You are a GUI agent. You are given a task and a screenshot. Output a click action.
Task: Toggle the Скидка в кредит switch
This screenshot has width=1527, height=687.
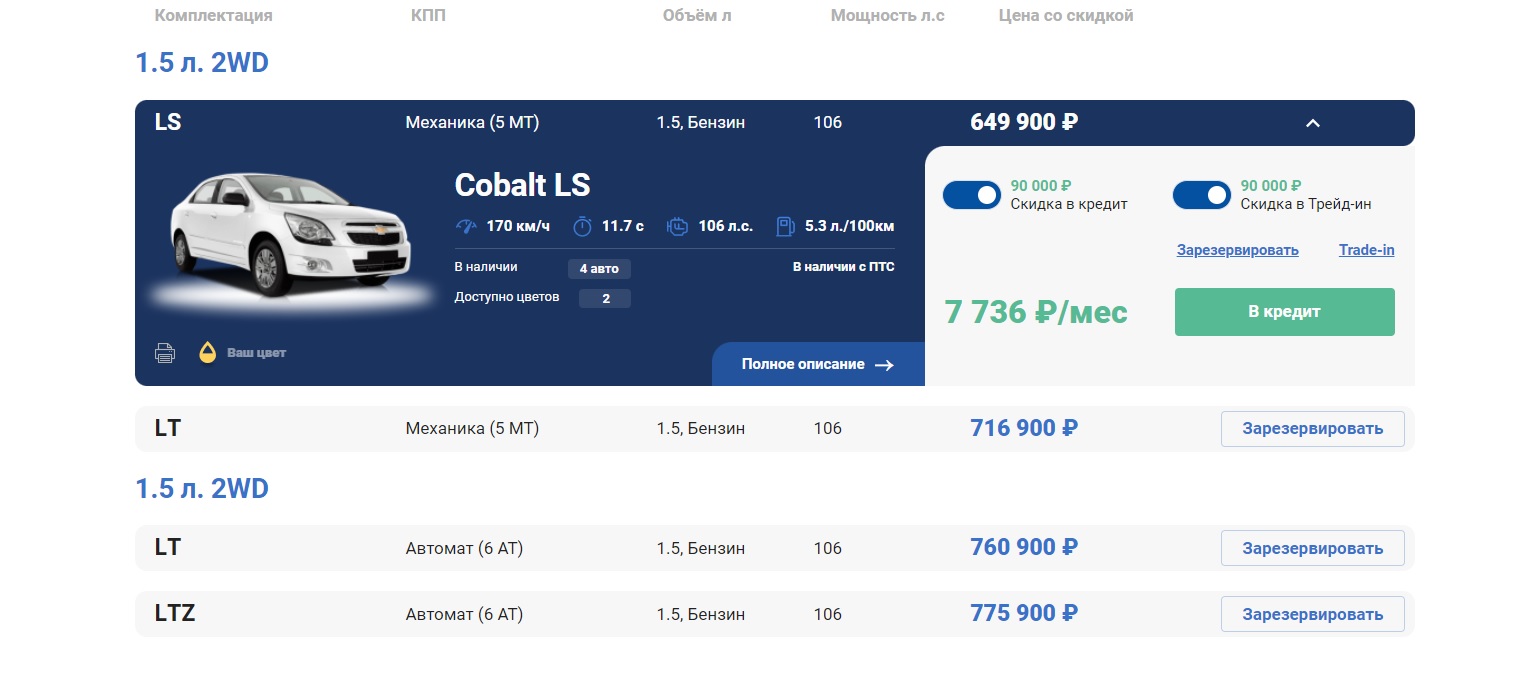pos(972,195)
